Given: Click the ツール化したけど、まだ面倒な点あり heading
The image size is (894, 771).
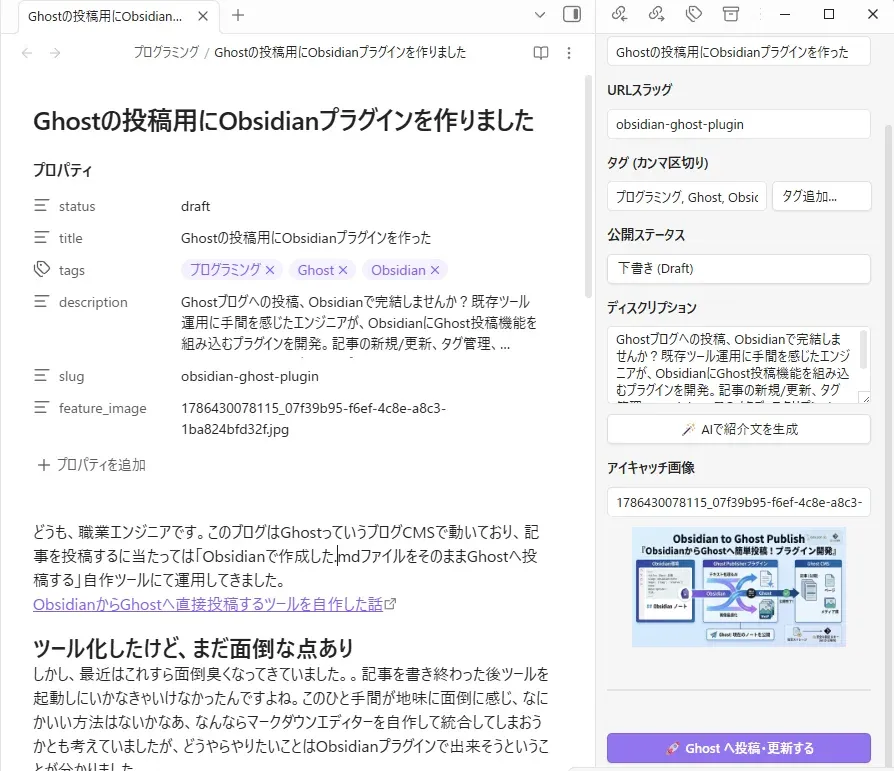Looking at the screenshot, I should [193, 648].
